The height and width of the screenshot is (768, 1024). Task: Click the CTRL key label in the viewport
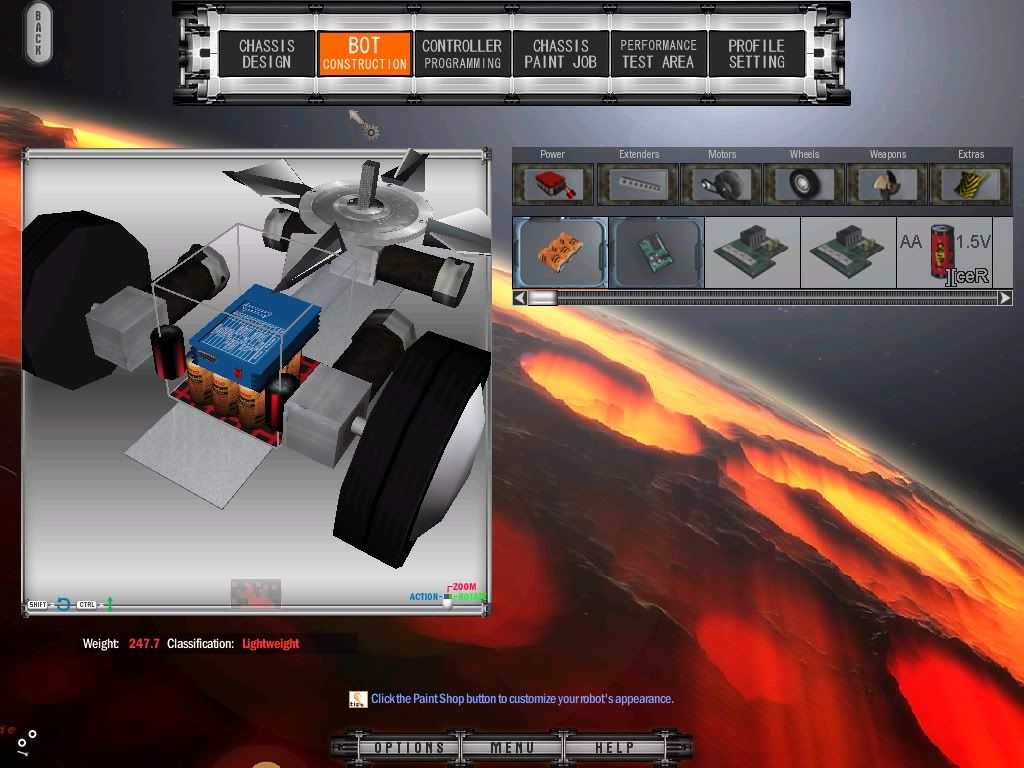tap(87, 604)
